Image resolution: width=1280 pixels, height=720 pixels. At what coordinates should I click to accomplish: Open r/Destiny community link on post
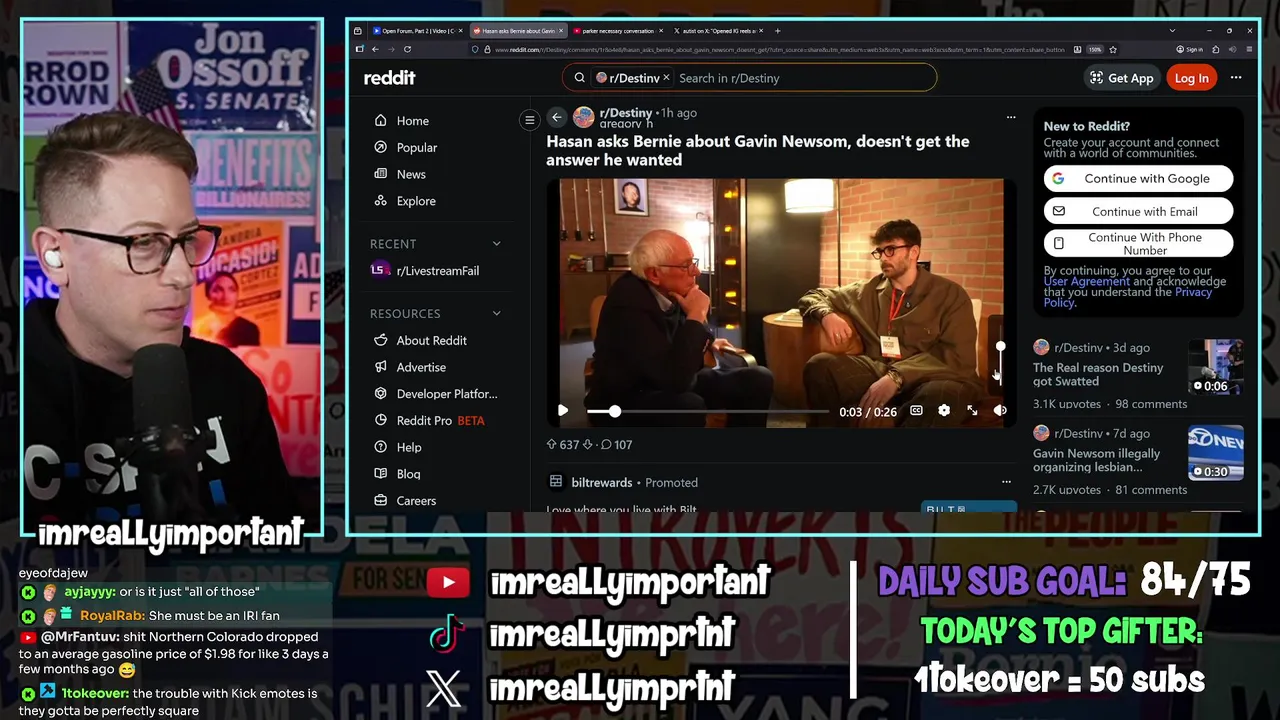pyautogui.click(x=625, y=113)
